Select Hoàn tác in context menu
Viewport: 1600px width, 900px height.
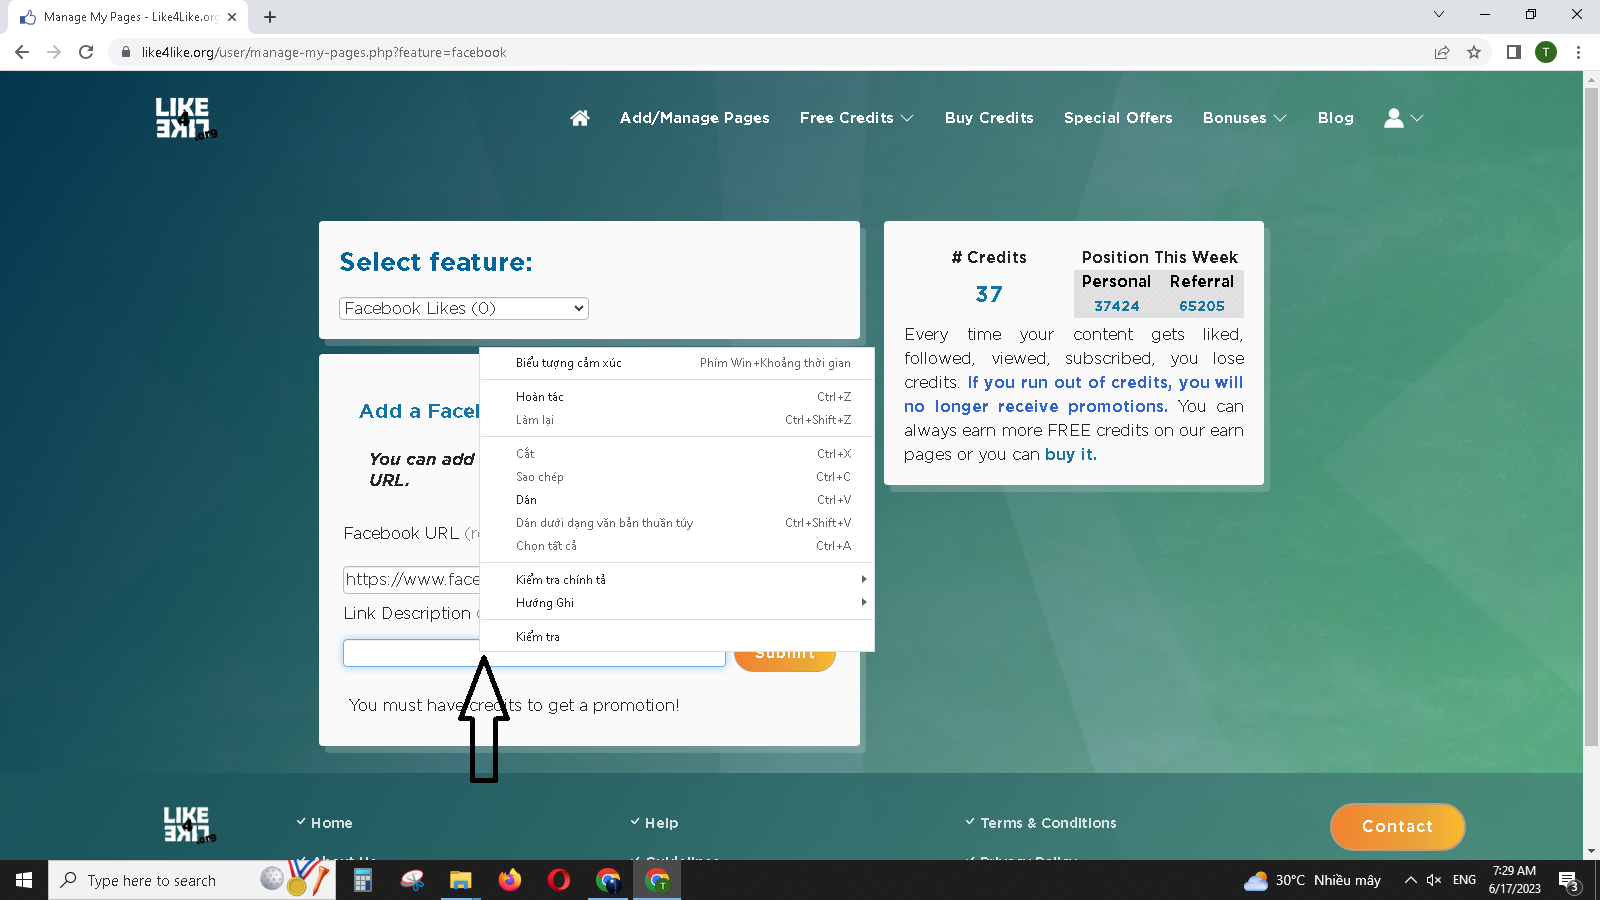click(677, 397)
